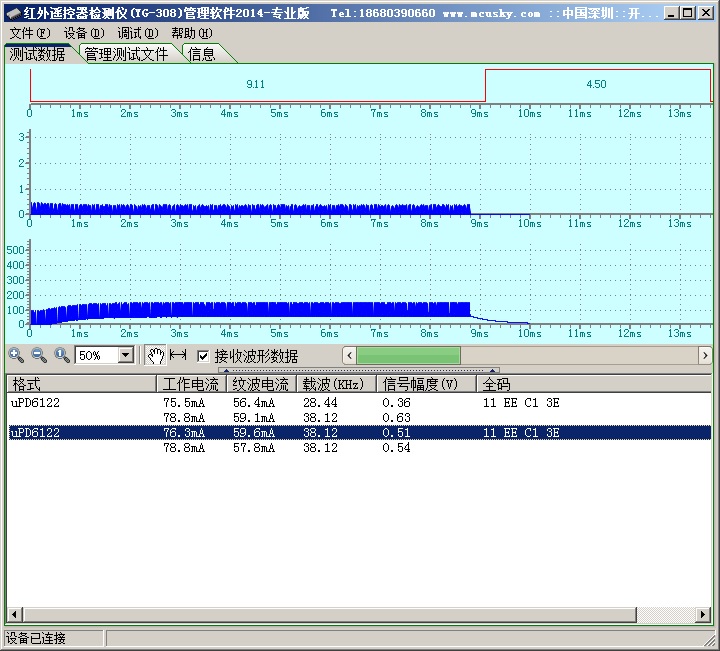Click the third magnifier zoom reset icon
Image resolution: width=720 pixels, height=651 pixels.
click(x=62, y=355)
